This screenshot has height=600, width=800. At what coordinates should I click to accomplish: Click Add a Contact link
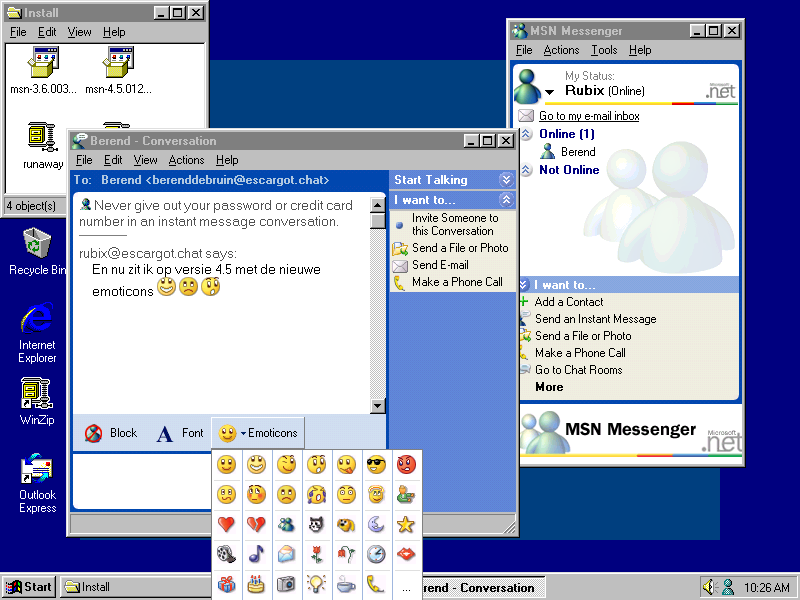[568, 302]
